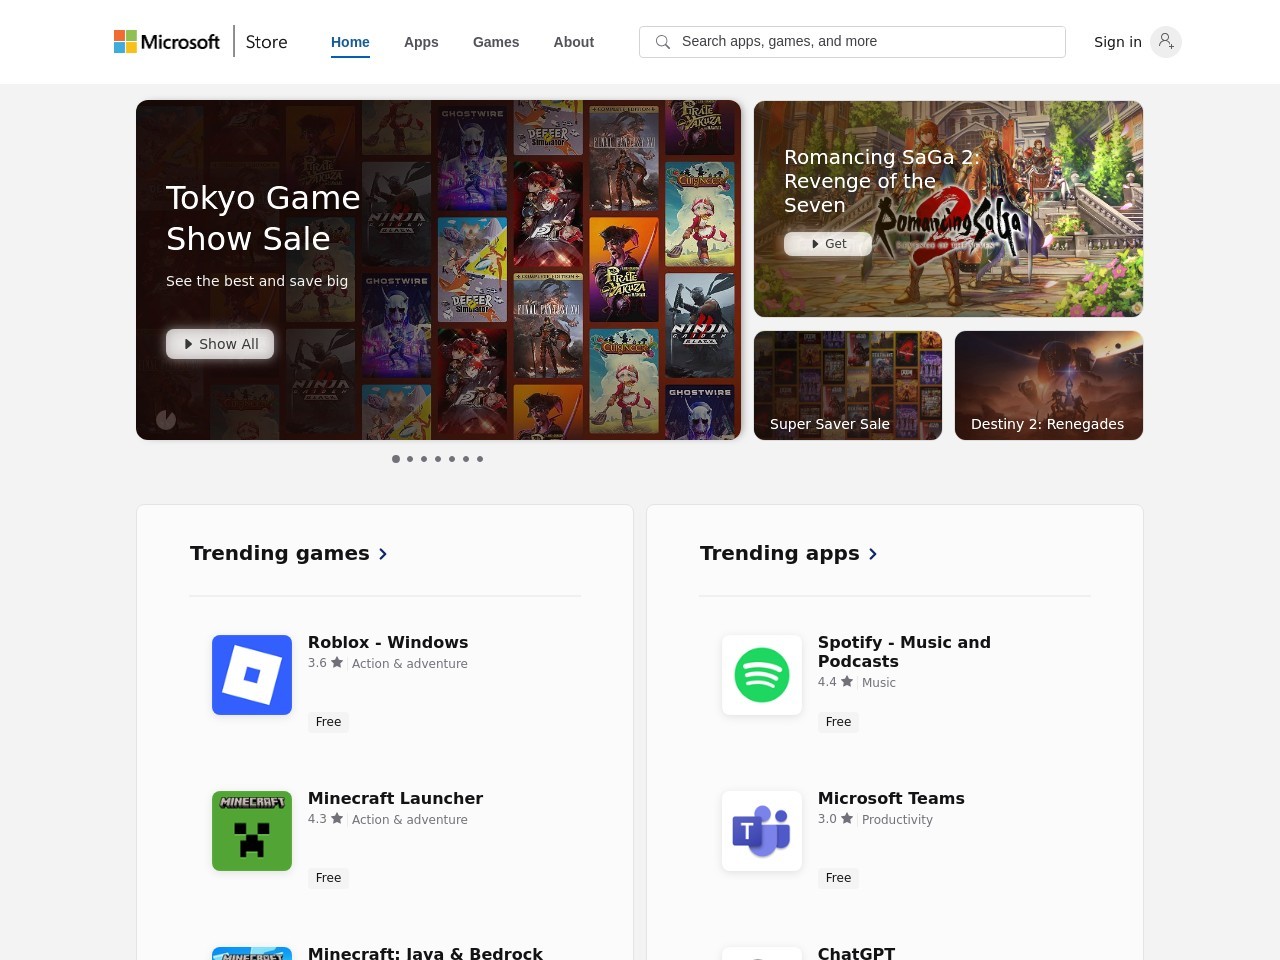The image size is (1280, 960).
Task: Open the Spotify app icon
Action: [x=762, y=675]
